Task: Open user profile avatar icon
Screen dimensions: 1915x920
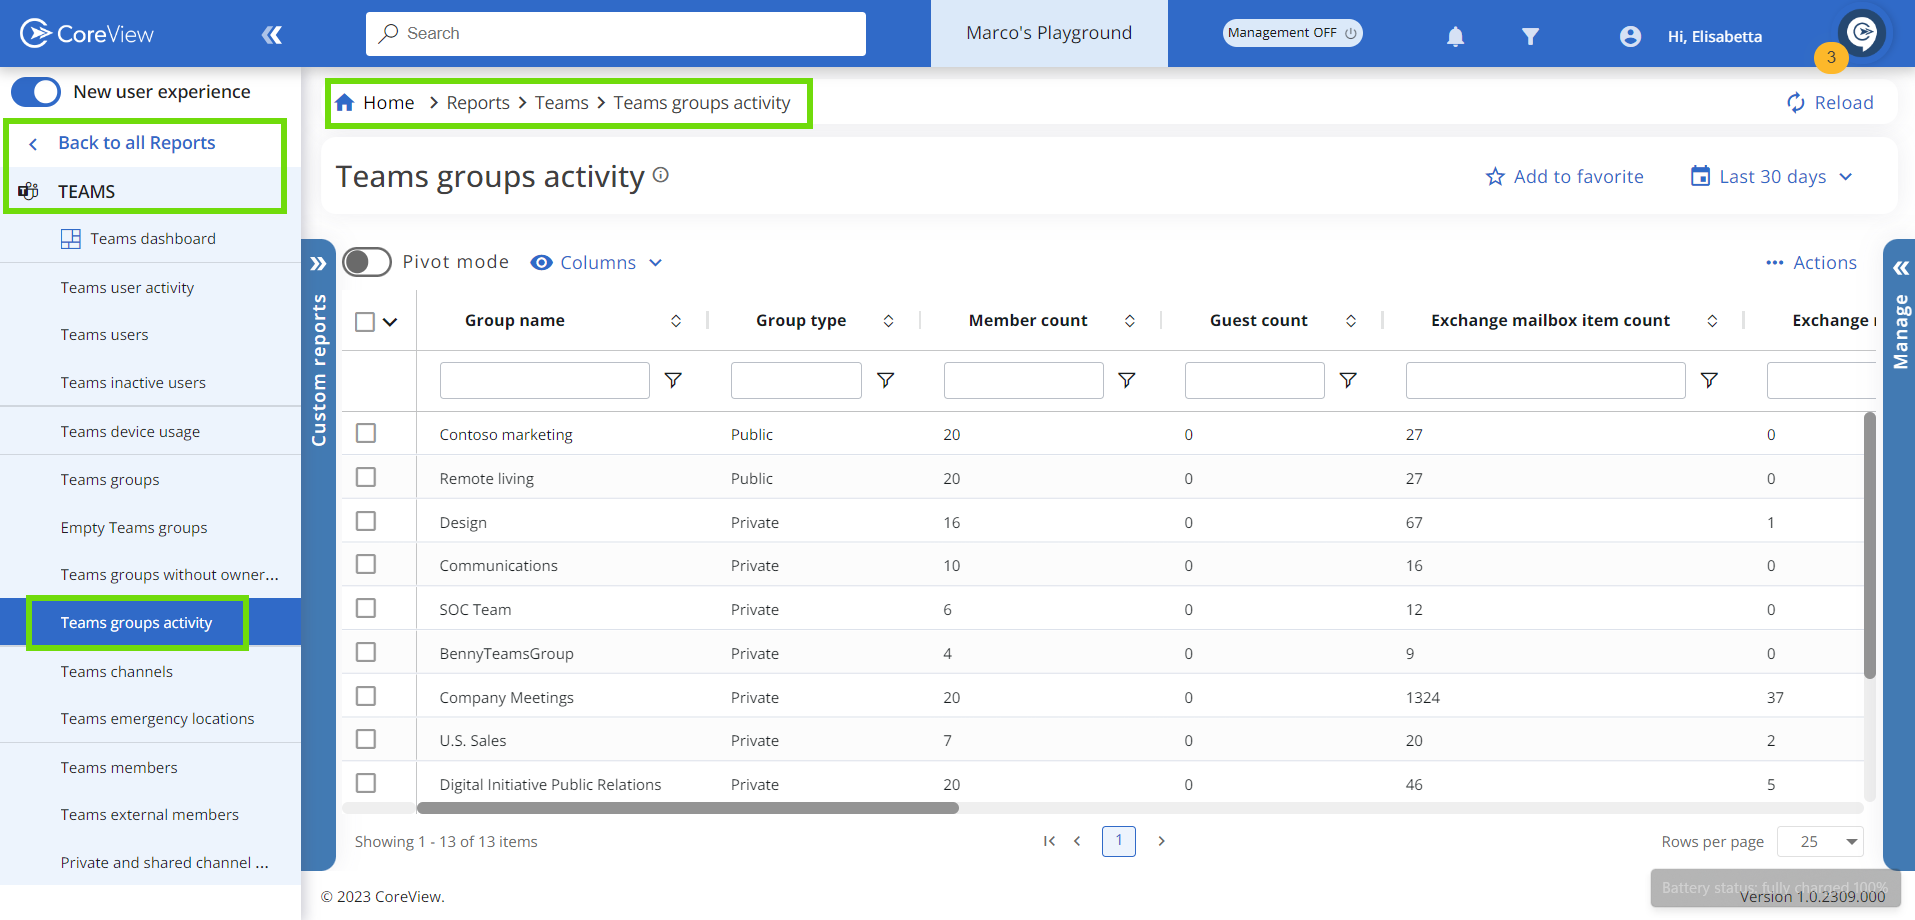Action: coord(1630,37)
